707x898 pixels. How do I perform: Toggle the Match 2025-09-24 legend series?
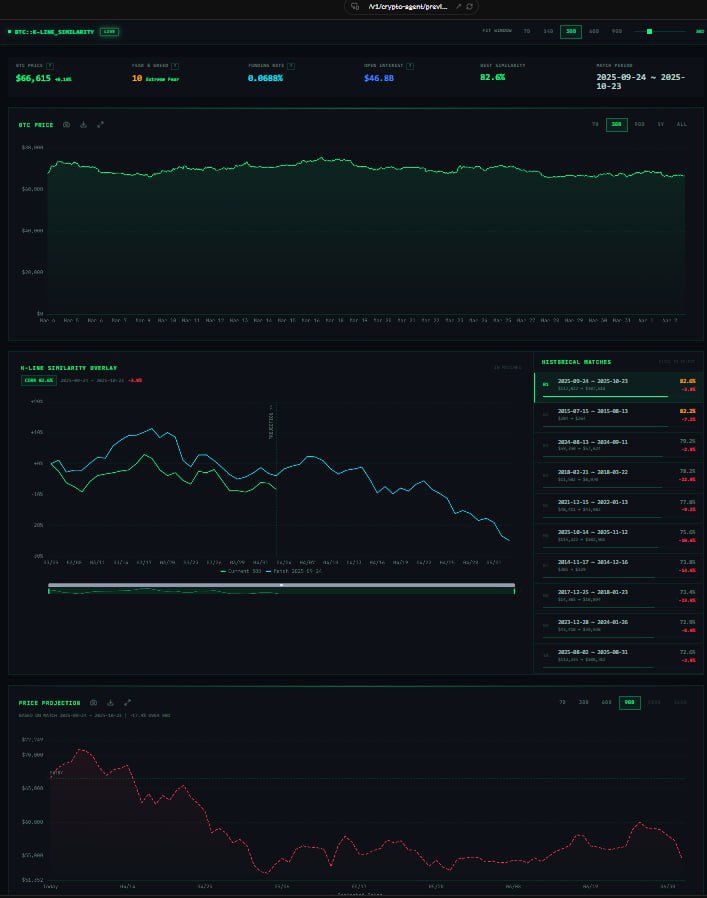293,571
